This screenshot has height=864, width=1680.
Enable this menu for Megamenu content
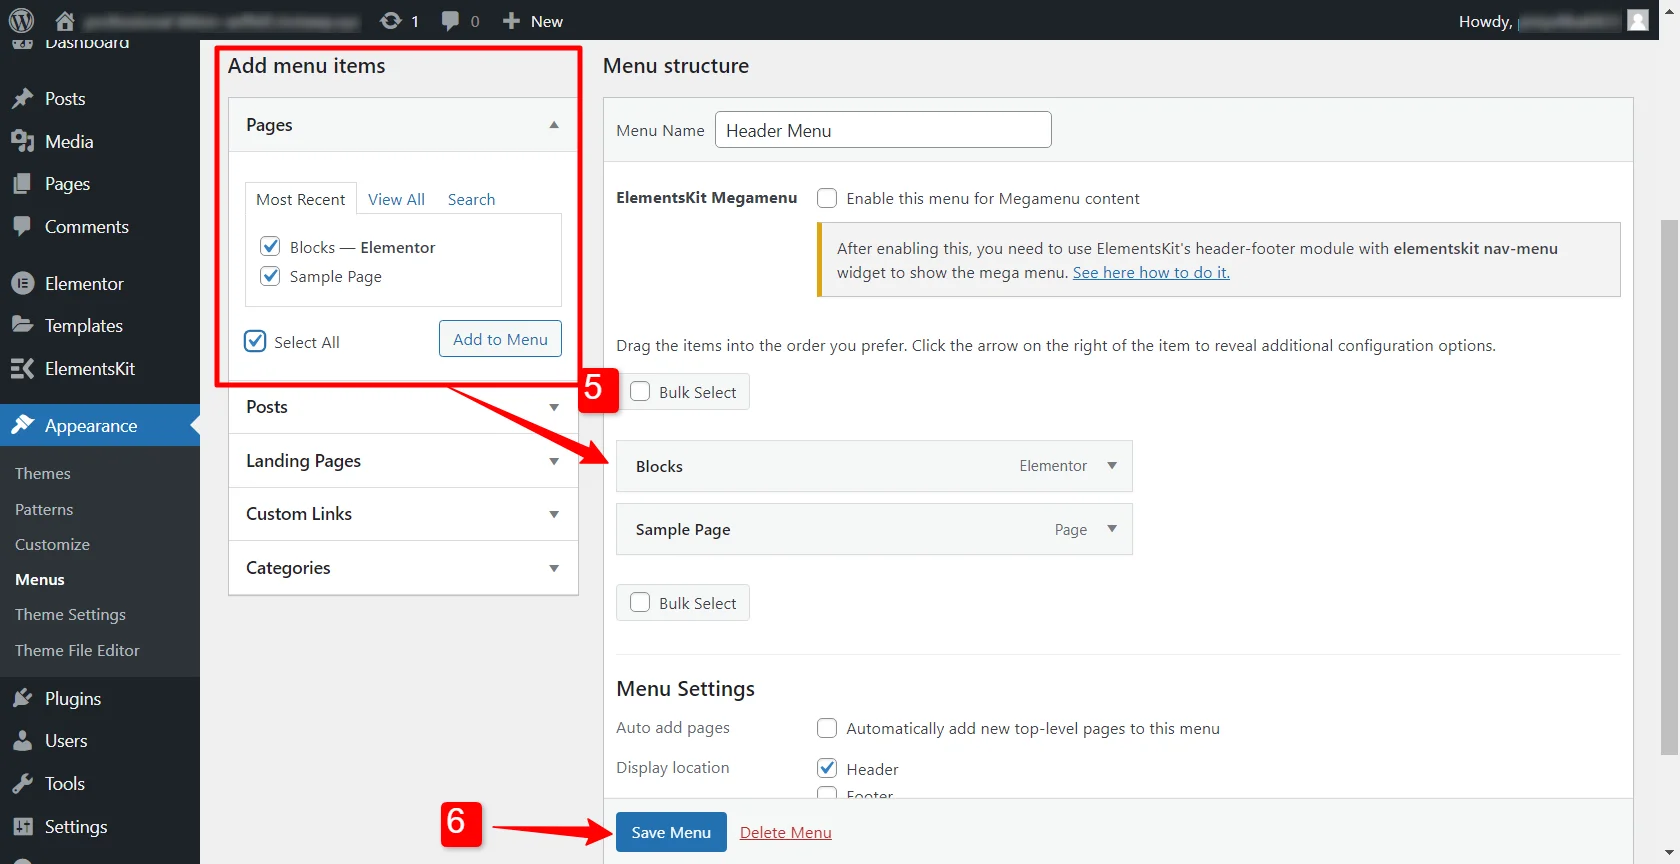(827, 198)
